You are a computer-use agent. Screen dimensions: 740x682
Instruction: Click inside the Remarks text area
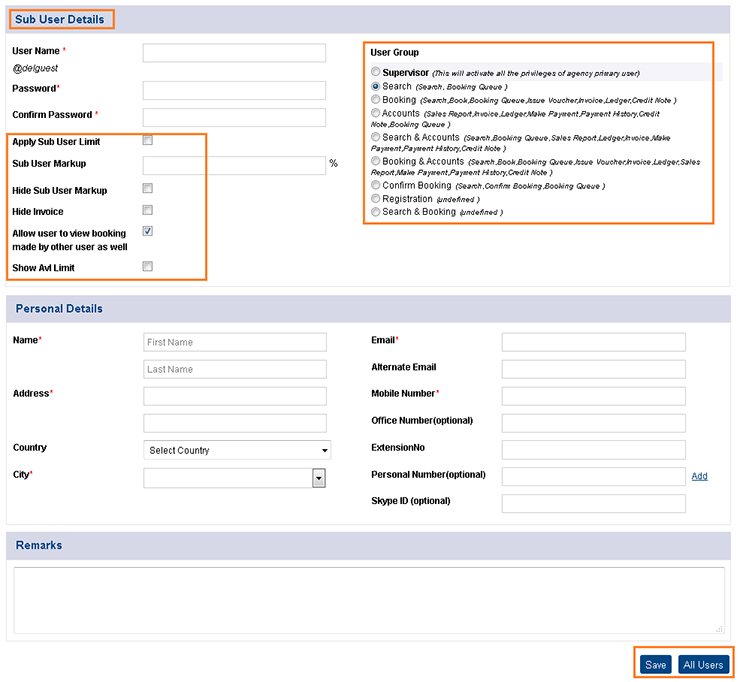click(x=368, y=600)
